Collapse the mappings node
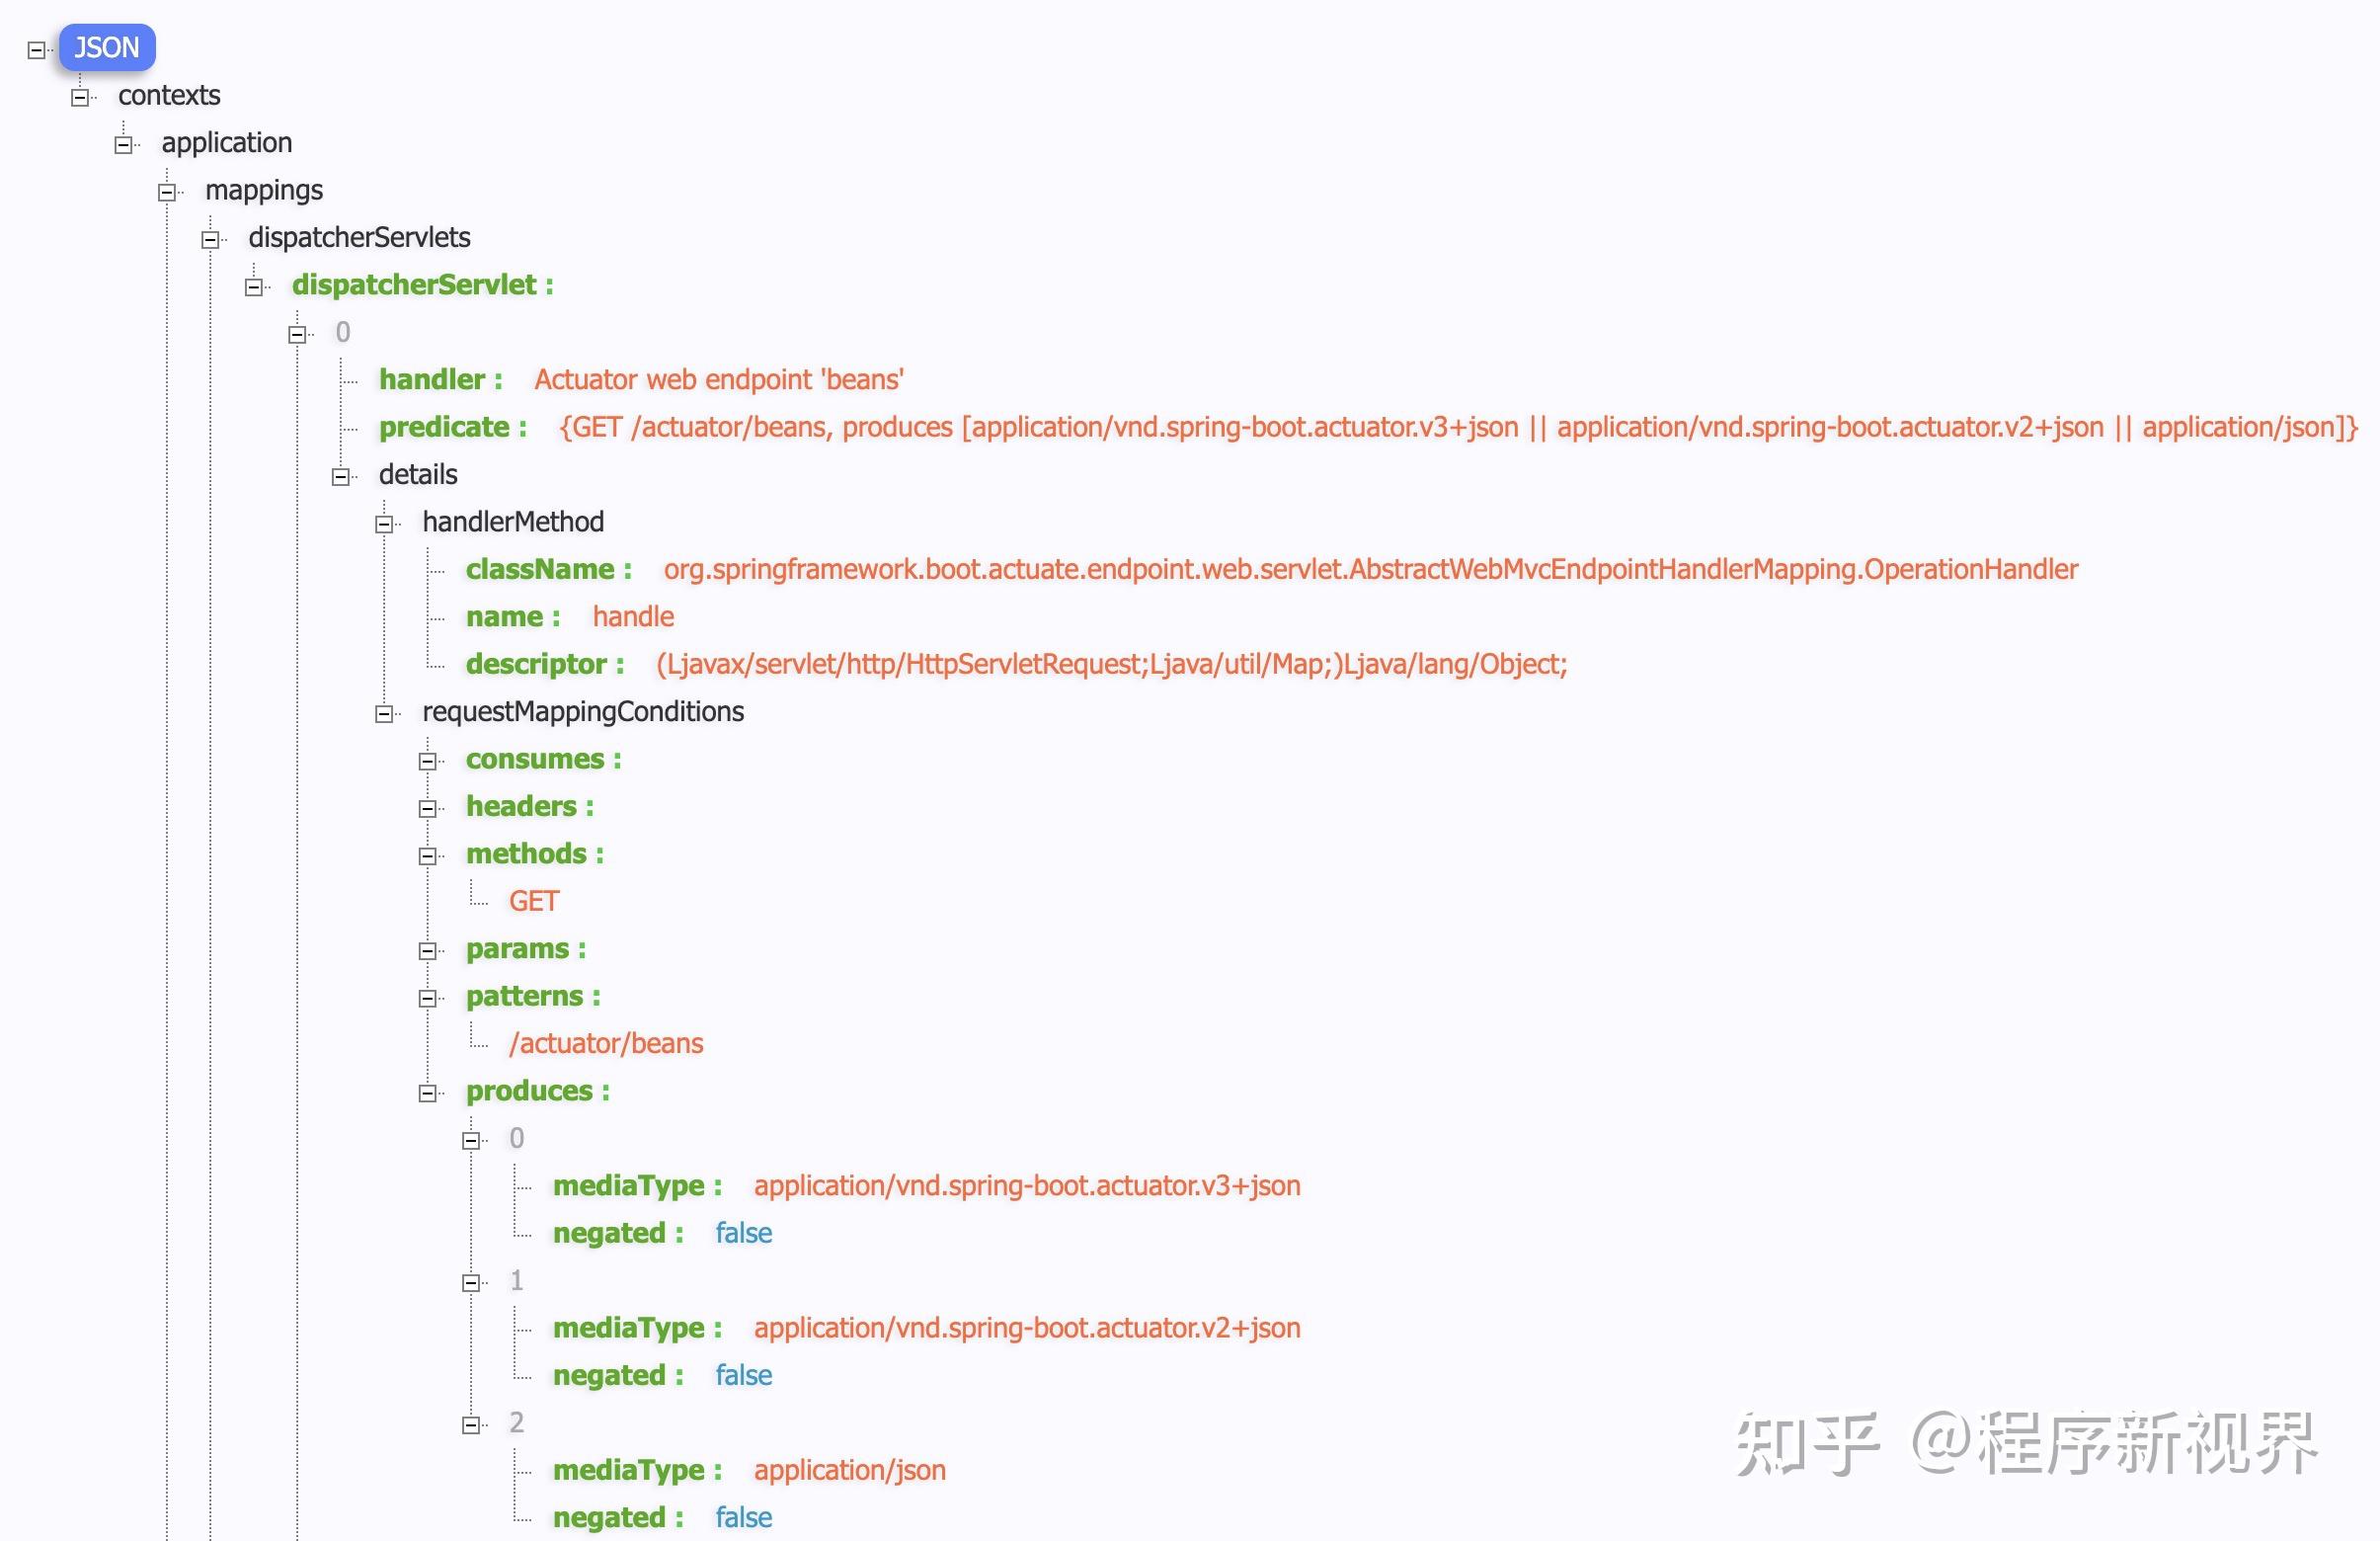The width and height of the screenshot is (2380, 1541). [x=166, y=192]
